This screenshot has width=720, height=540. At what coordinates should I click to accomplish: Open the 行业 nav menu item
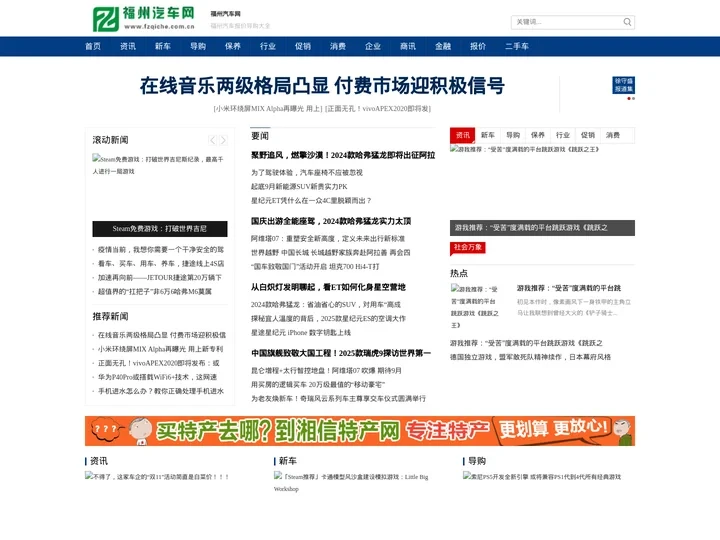click(268, 46)
